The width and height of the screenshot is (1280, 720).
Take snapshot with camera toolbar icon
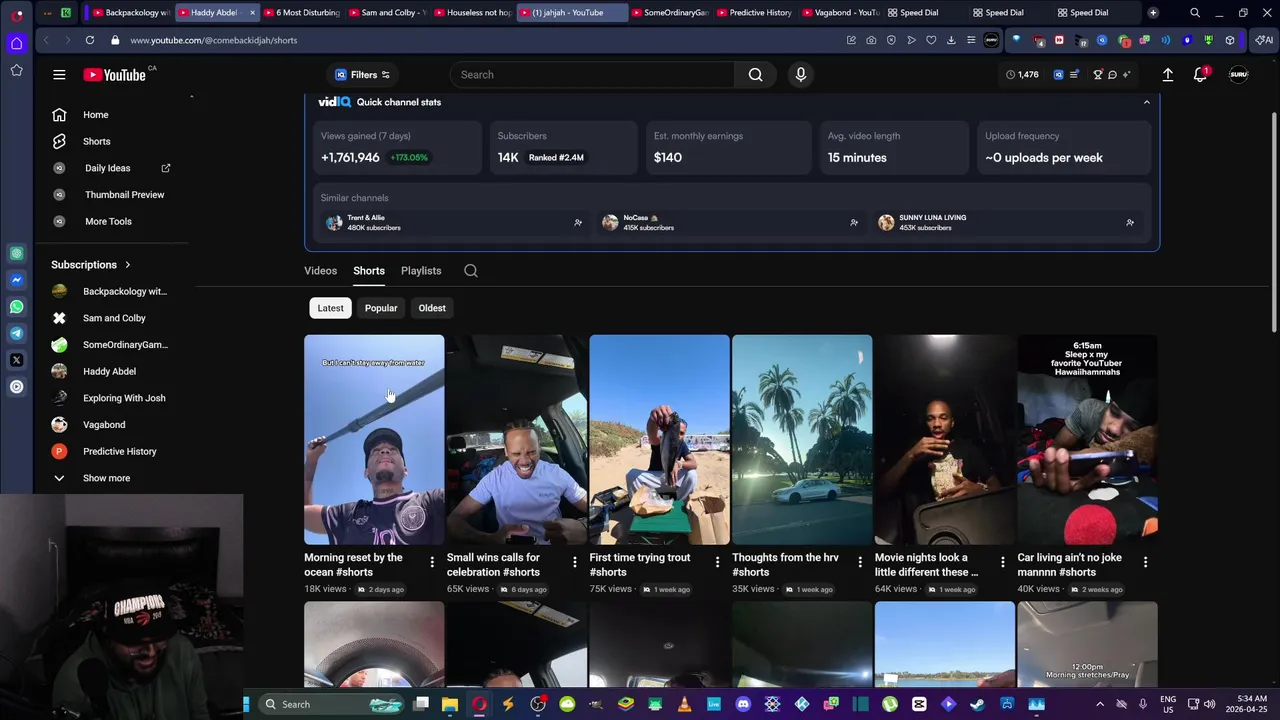click(871, 40)
